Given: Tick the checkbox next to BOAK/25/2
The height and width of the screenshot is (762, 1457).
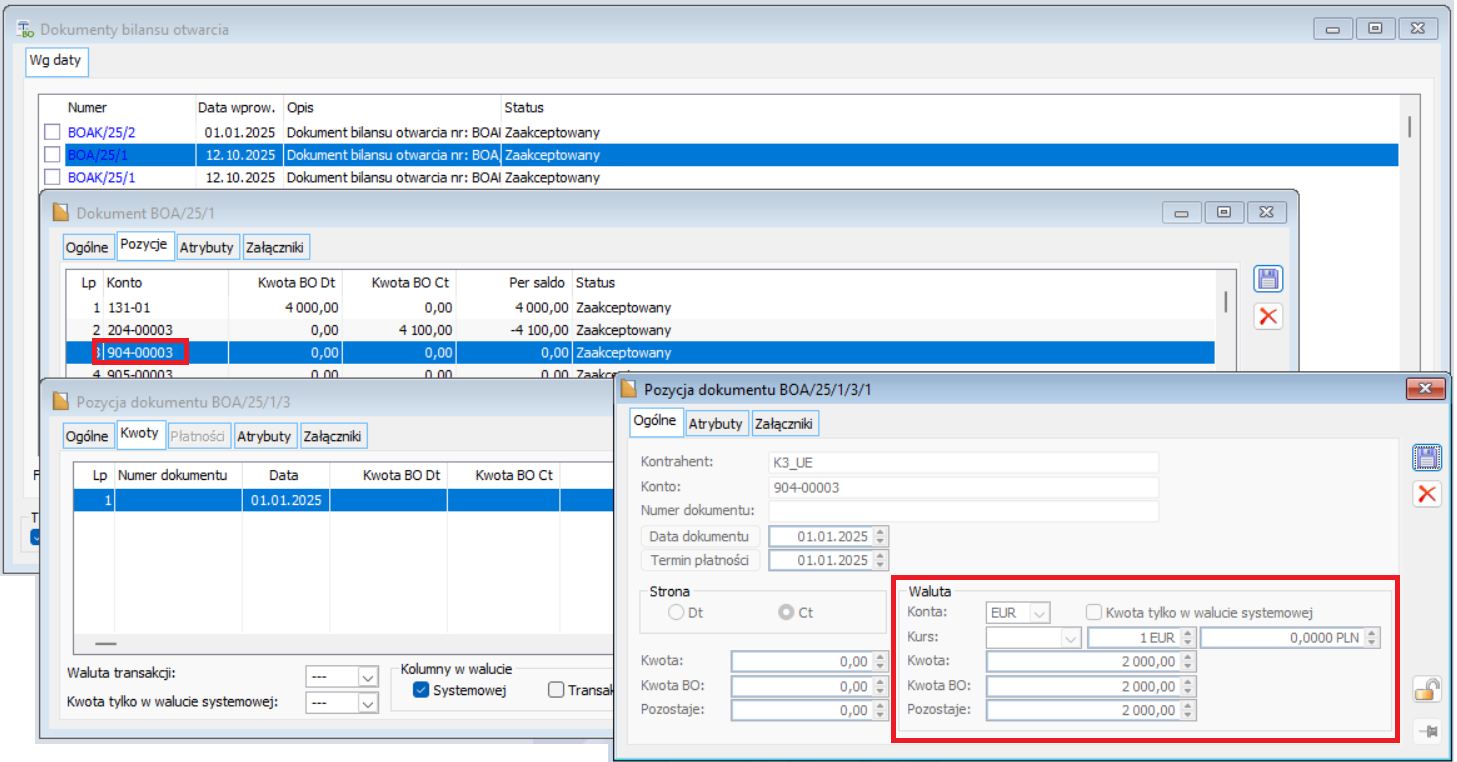Looking at the screenshot, I should click(x=52, y=132).
